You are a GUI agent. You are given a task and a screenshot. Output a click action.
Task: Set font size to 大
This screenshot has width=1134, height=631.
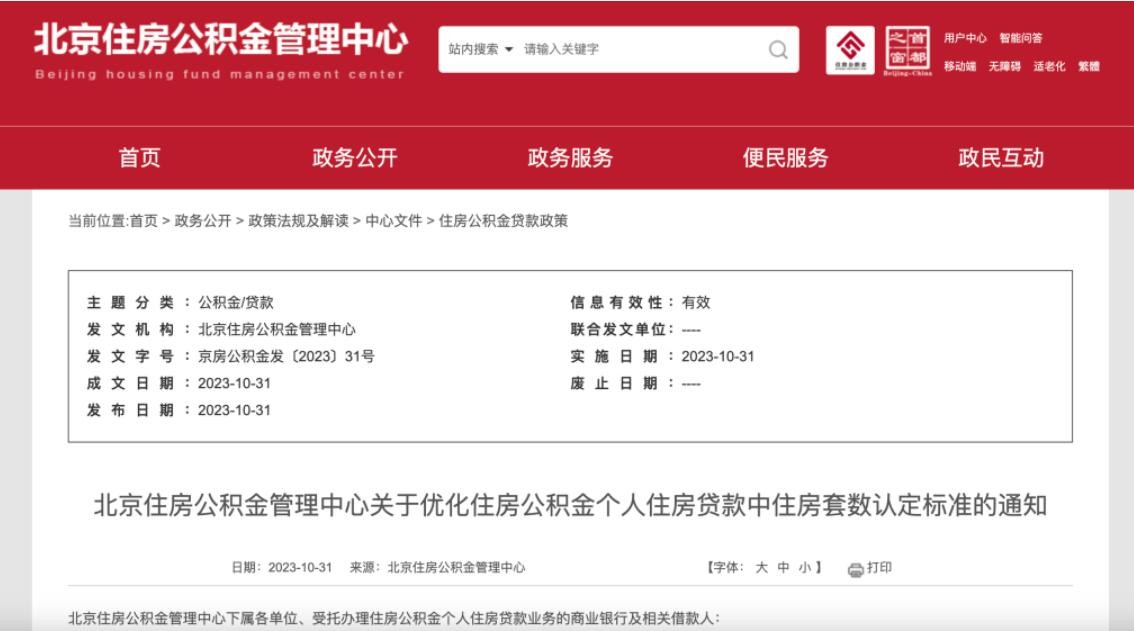[761, 567]
